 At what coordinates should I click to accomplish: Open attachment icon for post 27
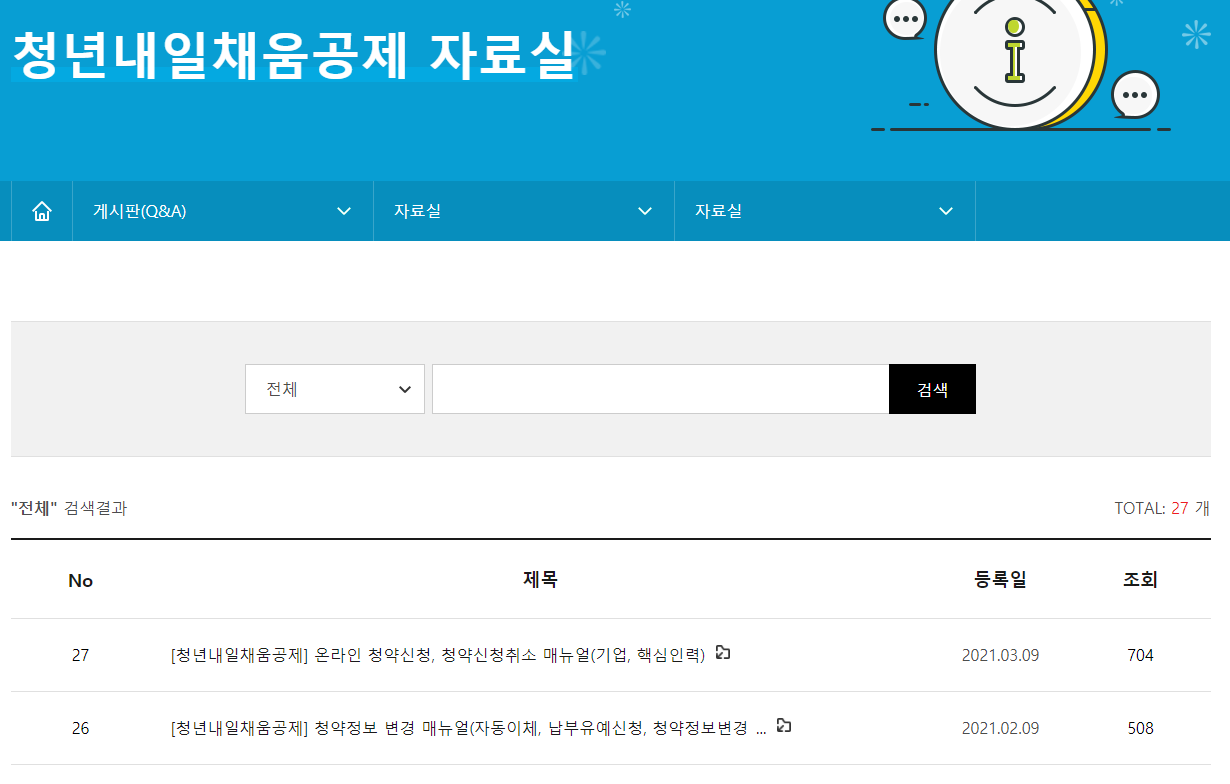(723, 653)
